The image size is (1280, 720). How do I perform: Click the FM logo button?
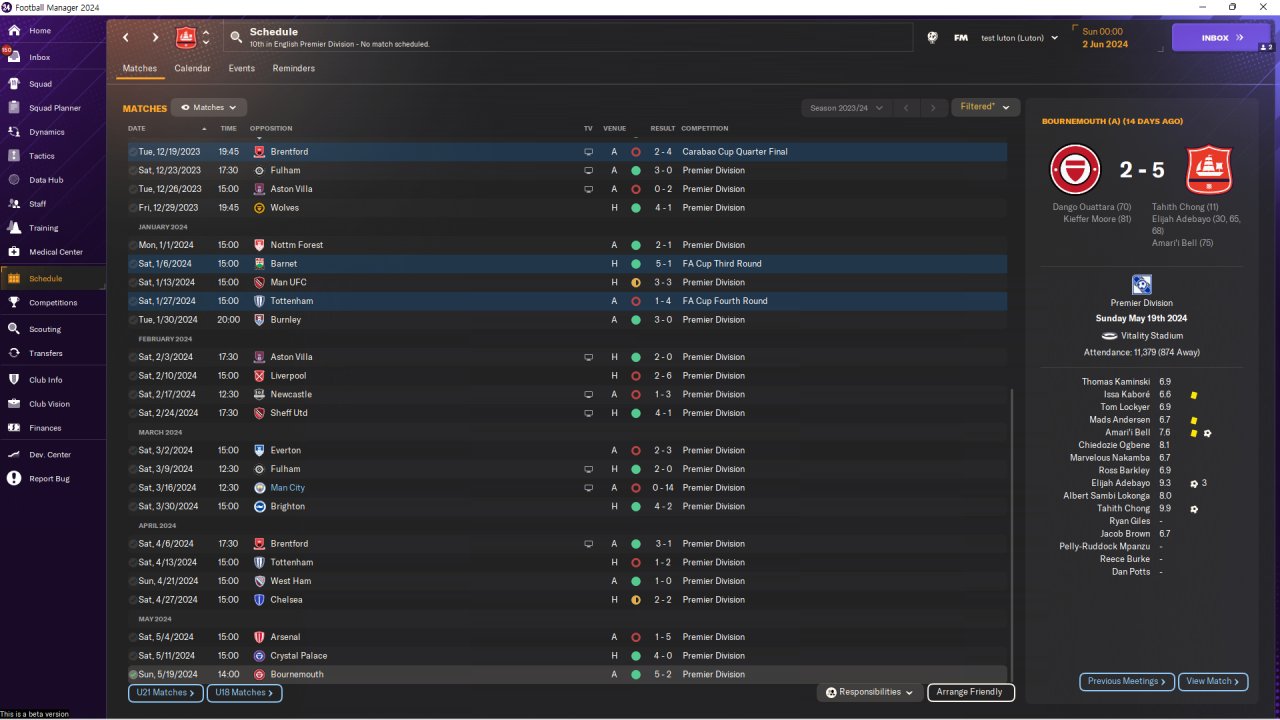[x=961, y=38]
